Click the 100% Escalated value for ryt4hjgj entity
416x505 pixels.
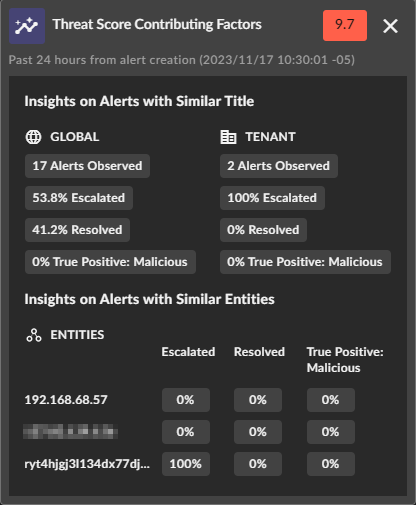[x=186, y=464]
